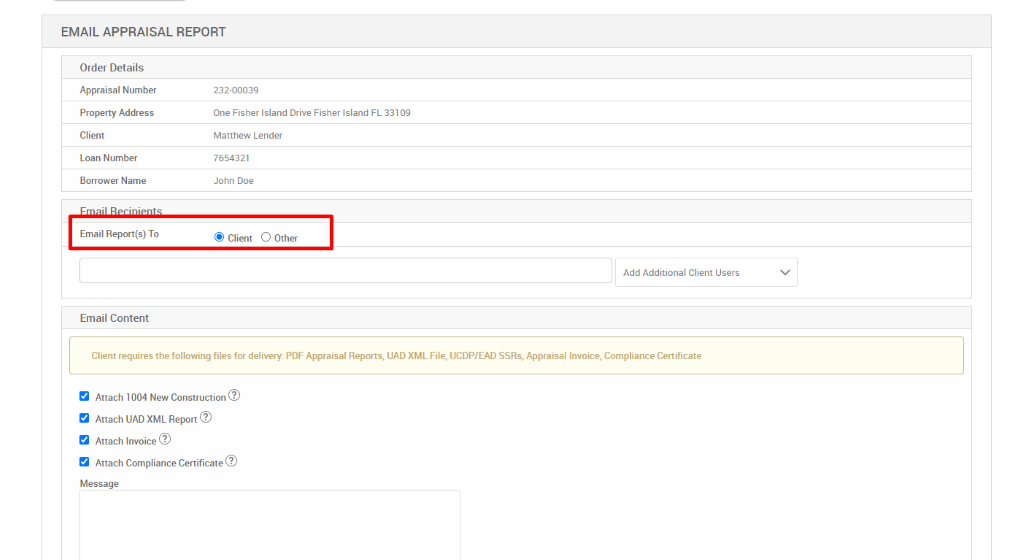Click the Borrower Name label
Image resolution: width=1024 pixels, height=560 pixels.
pos(113,181)
